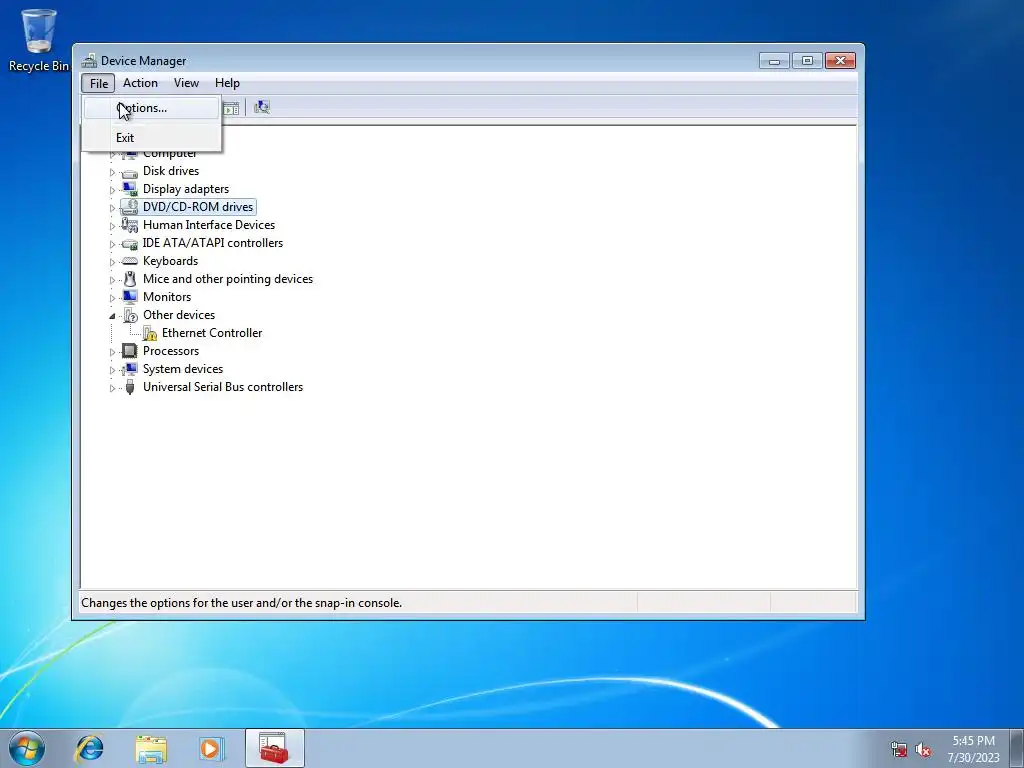The width and height of the screenshot is (1024, 768).
Task: Click the DVD/CD-ROM drives disc icon
Action: (130, 207)
